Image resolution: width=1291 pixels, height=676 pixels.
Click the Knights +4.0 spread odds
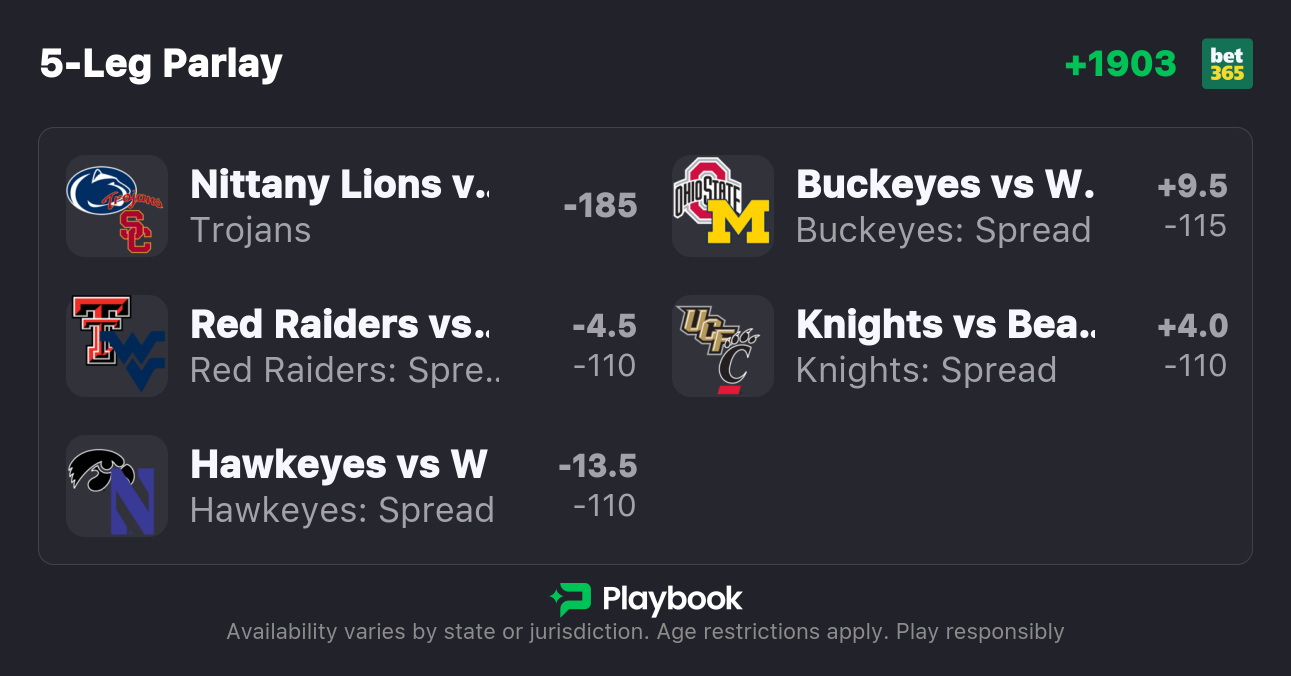1192,327
